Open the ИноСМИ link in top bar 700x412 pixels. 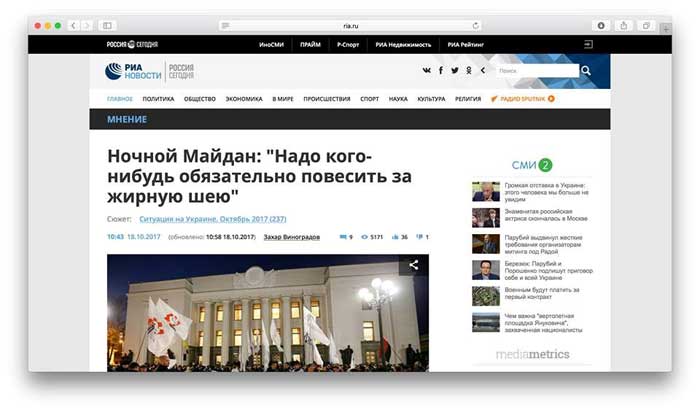click(272, 45)
